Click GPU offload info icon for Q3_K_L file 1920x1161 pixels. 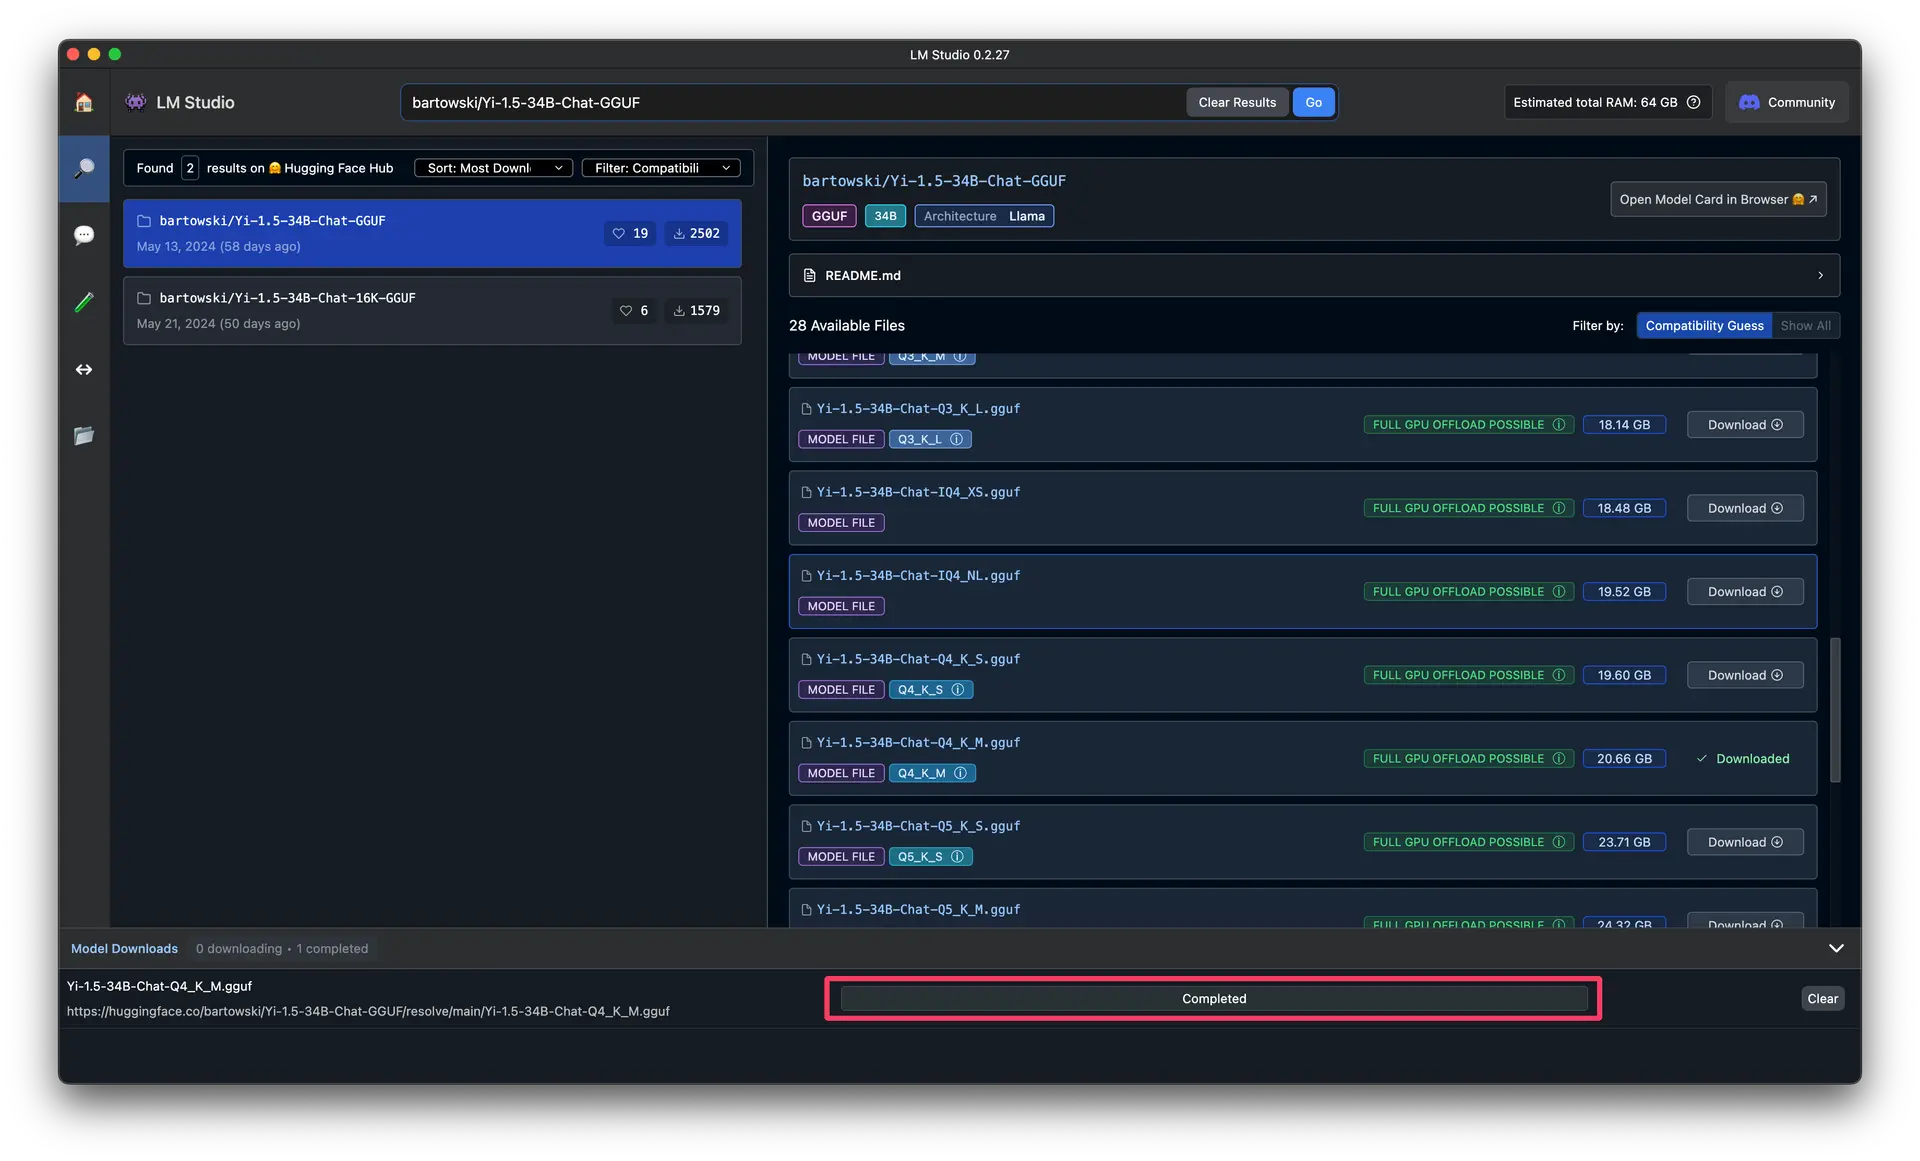tap(1558, 425)
